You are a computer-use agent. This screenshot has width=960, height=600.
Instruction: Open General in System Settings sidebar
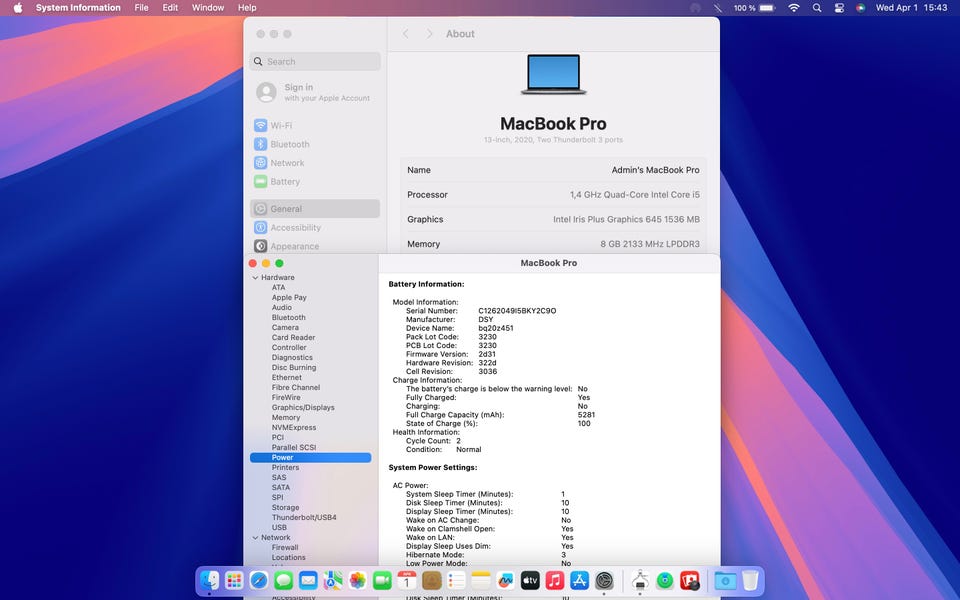point(315,209)
